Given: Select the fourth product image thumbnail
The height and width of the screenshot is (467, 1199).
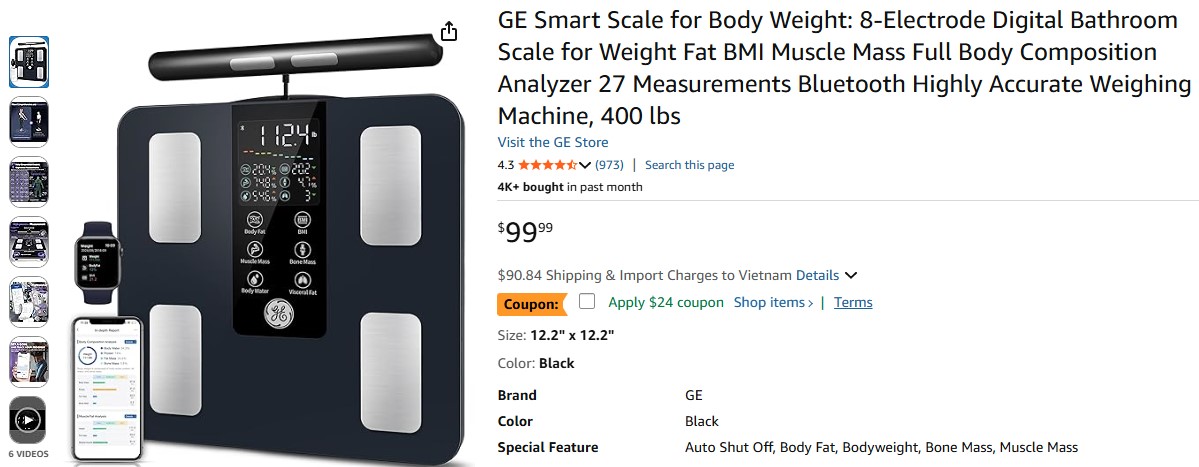Looking at the screenshot, I should pyautogui.click(x=28, y=241).
